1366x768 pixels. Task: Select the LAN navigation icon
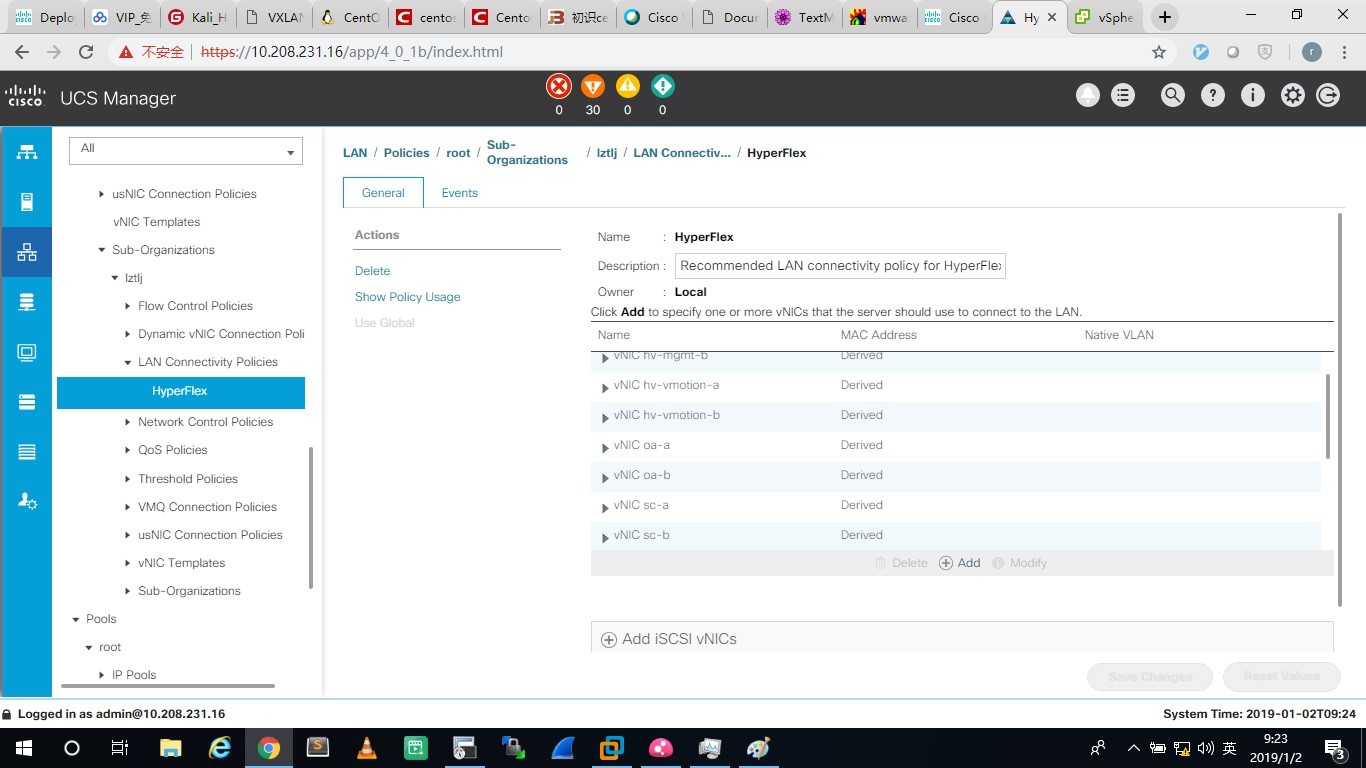point(27,252)
